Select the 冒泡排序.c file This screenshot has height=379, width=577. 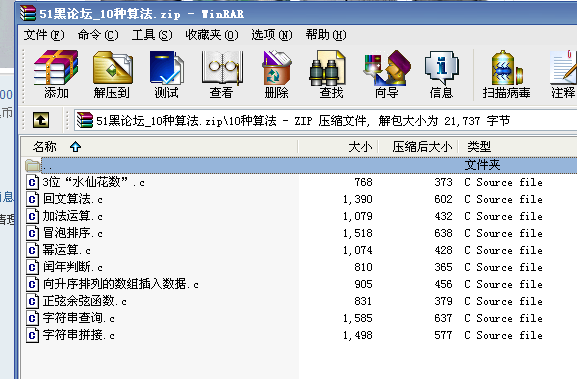pyautogui.click(x=72, y=233)
